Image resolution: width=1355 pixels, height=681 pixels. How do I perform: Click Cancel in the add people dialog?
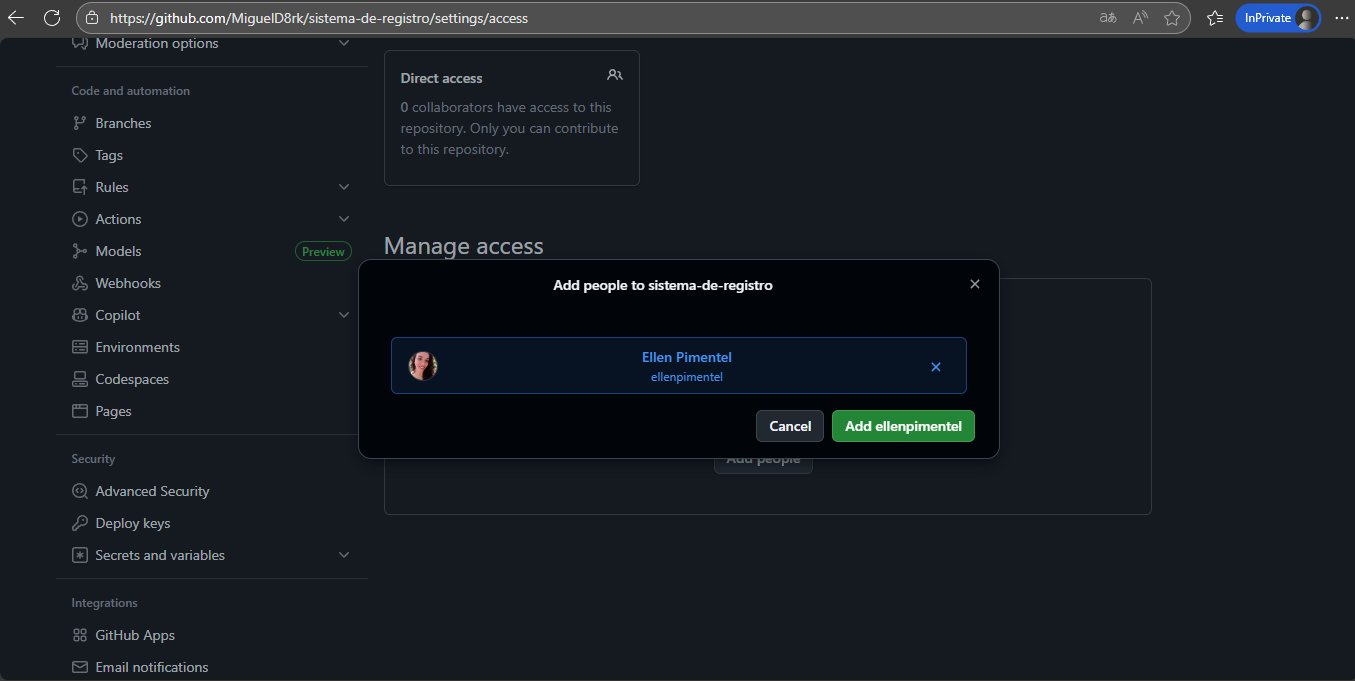pos(790,426)
